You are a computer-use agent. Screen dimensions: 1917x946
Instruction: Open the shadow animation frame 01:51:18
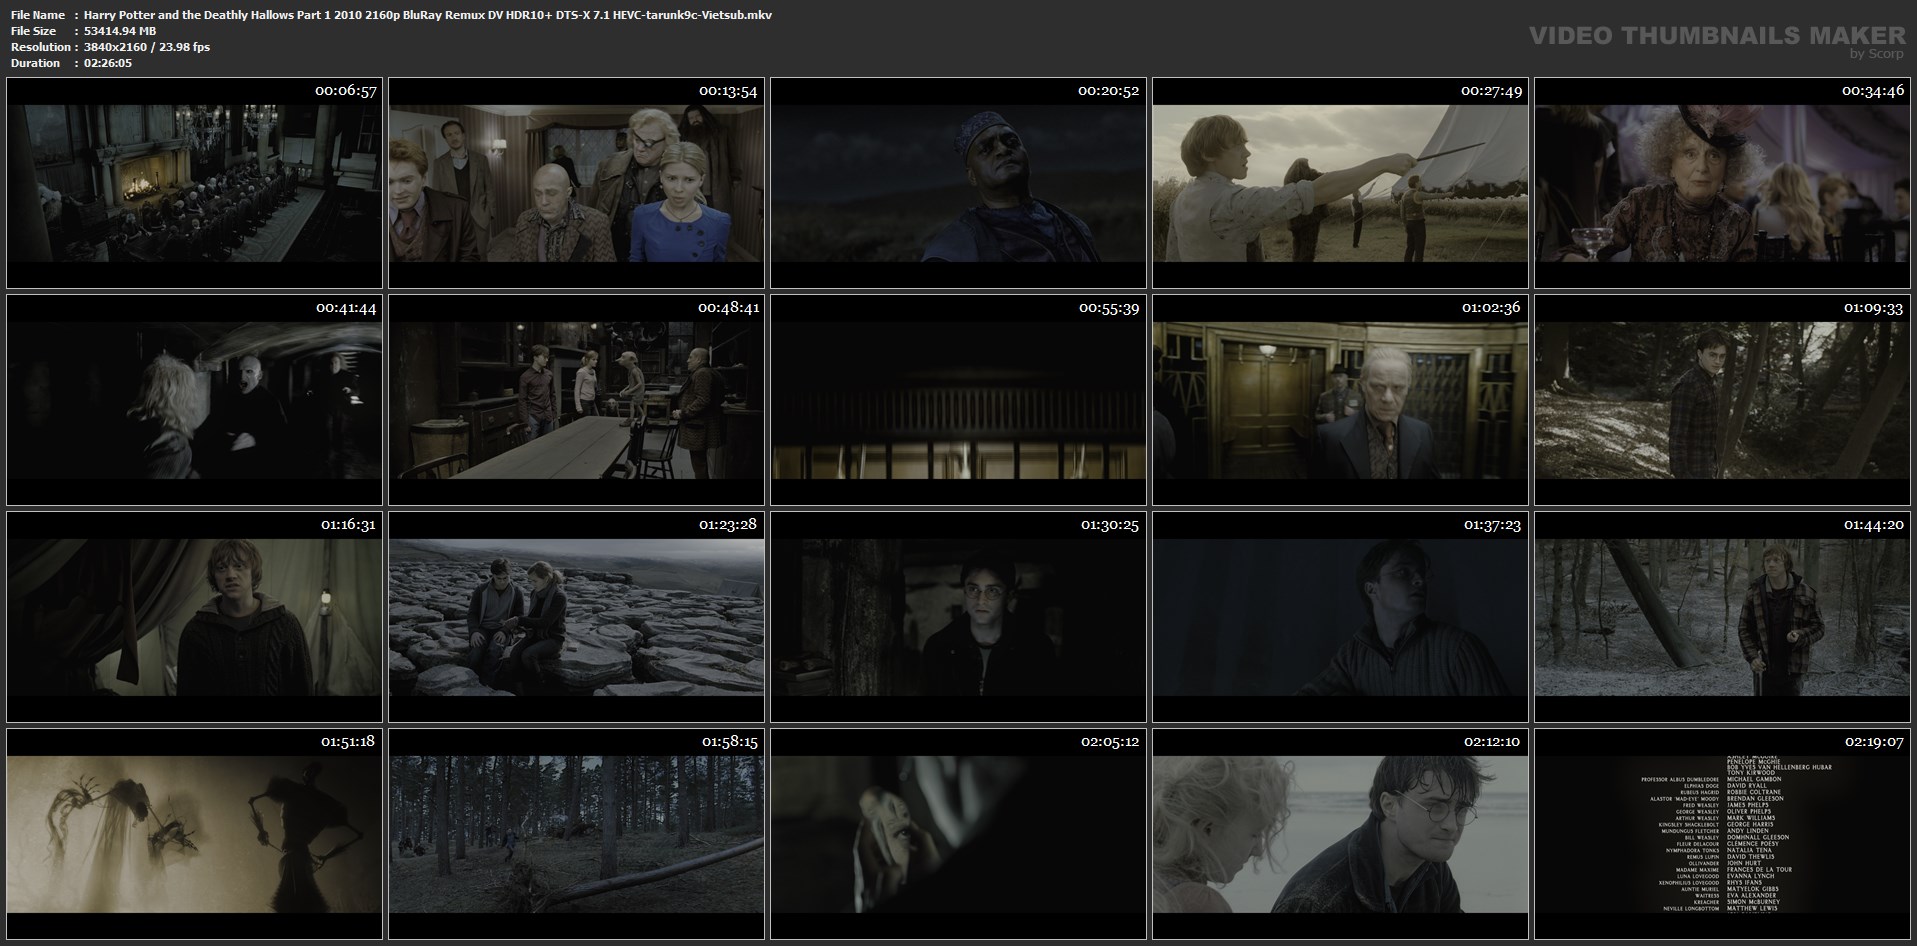click(194, 834)
